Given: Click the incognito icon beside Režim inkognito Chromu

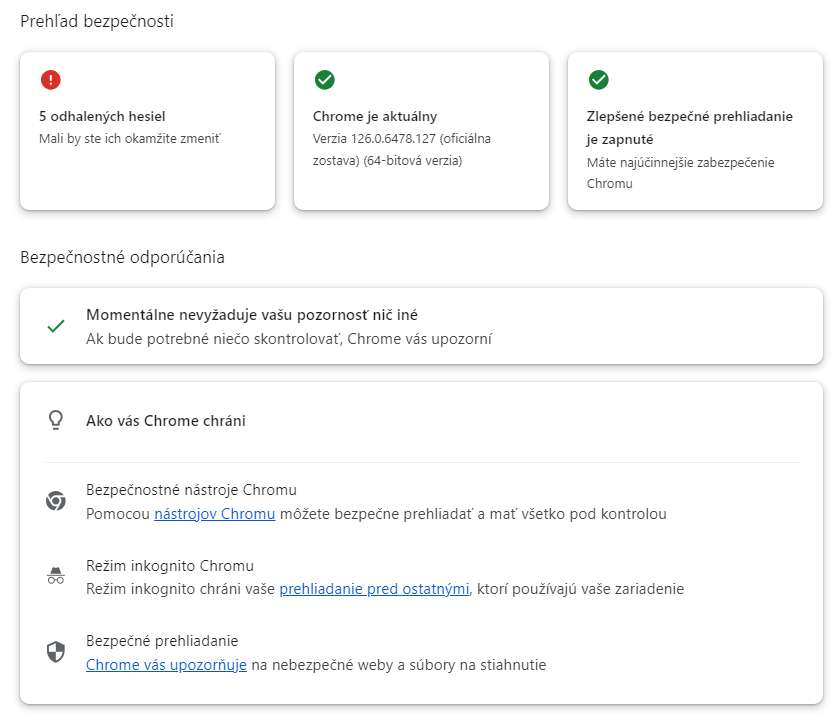Looking at the screenshot, I should point(56,576).
